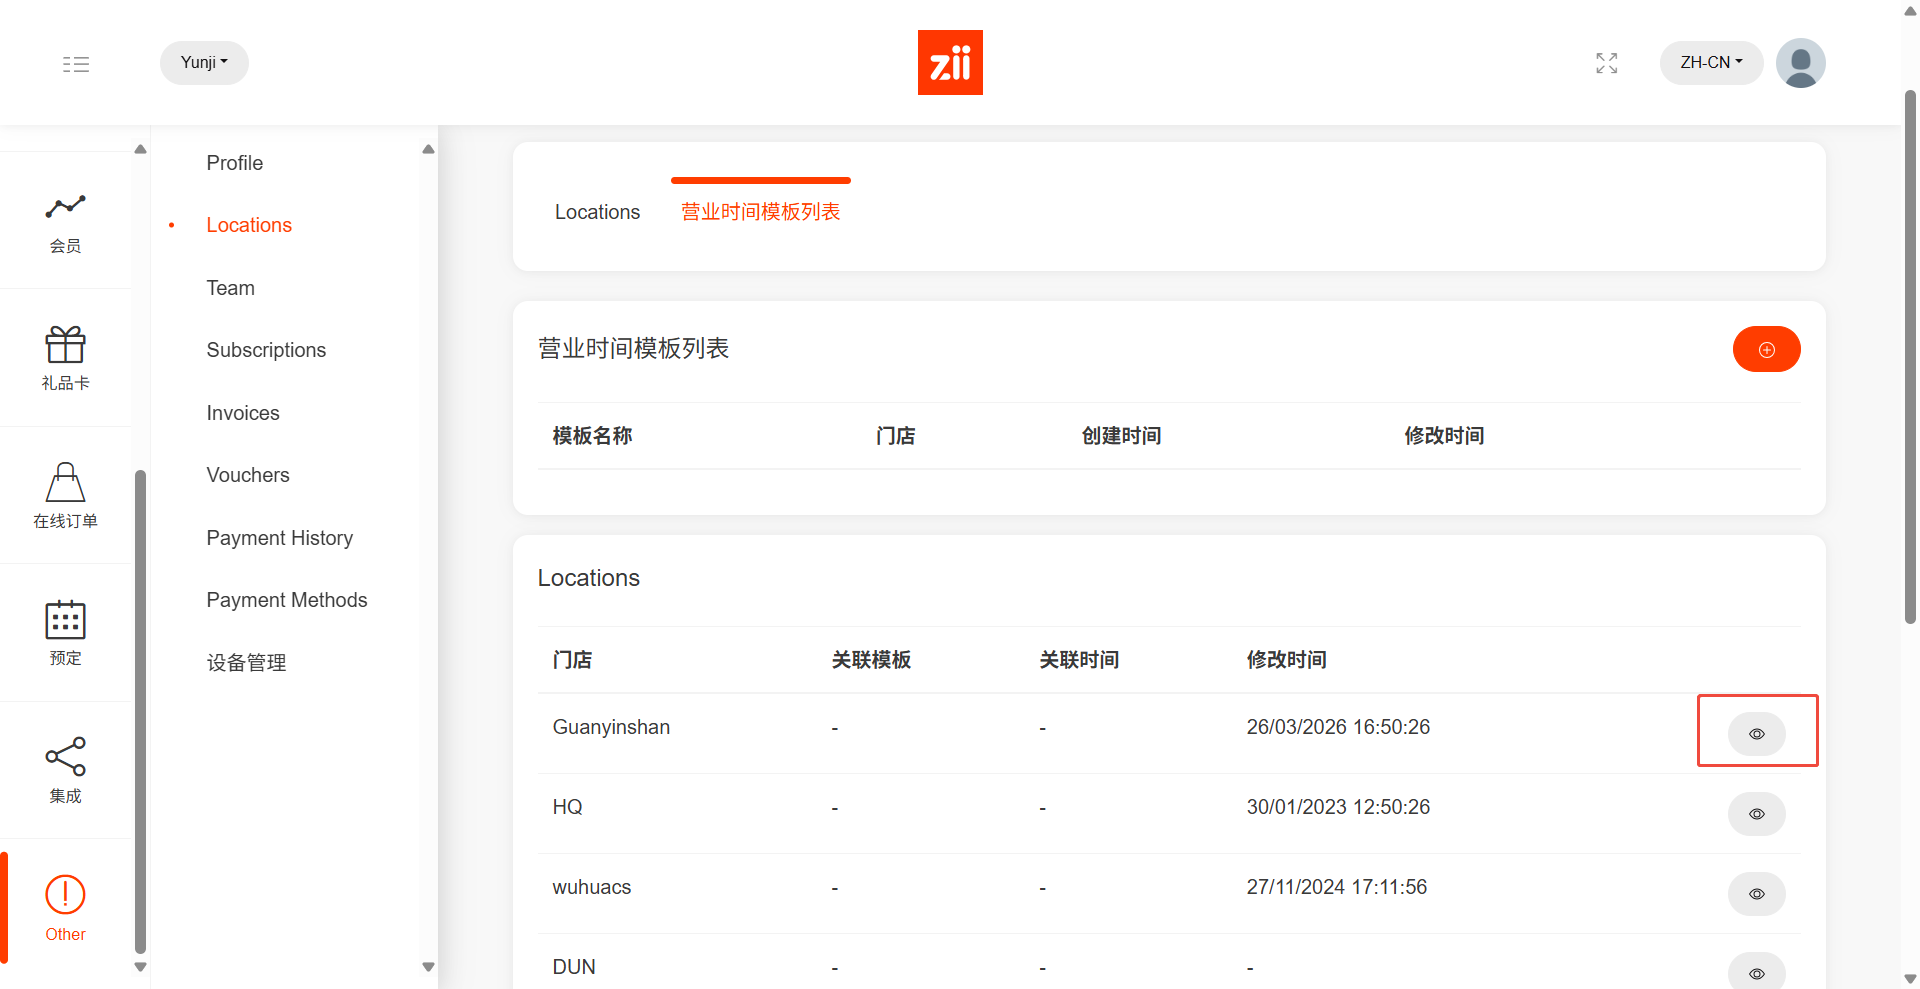1920x989 pixels.
Task: Open the ZH-CN language dropdown
Action: point(1710,63)
